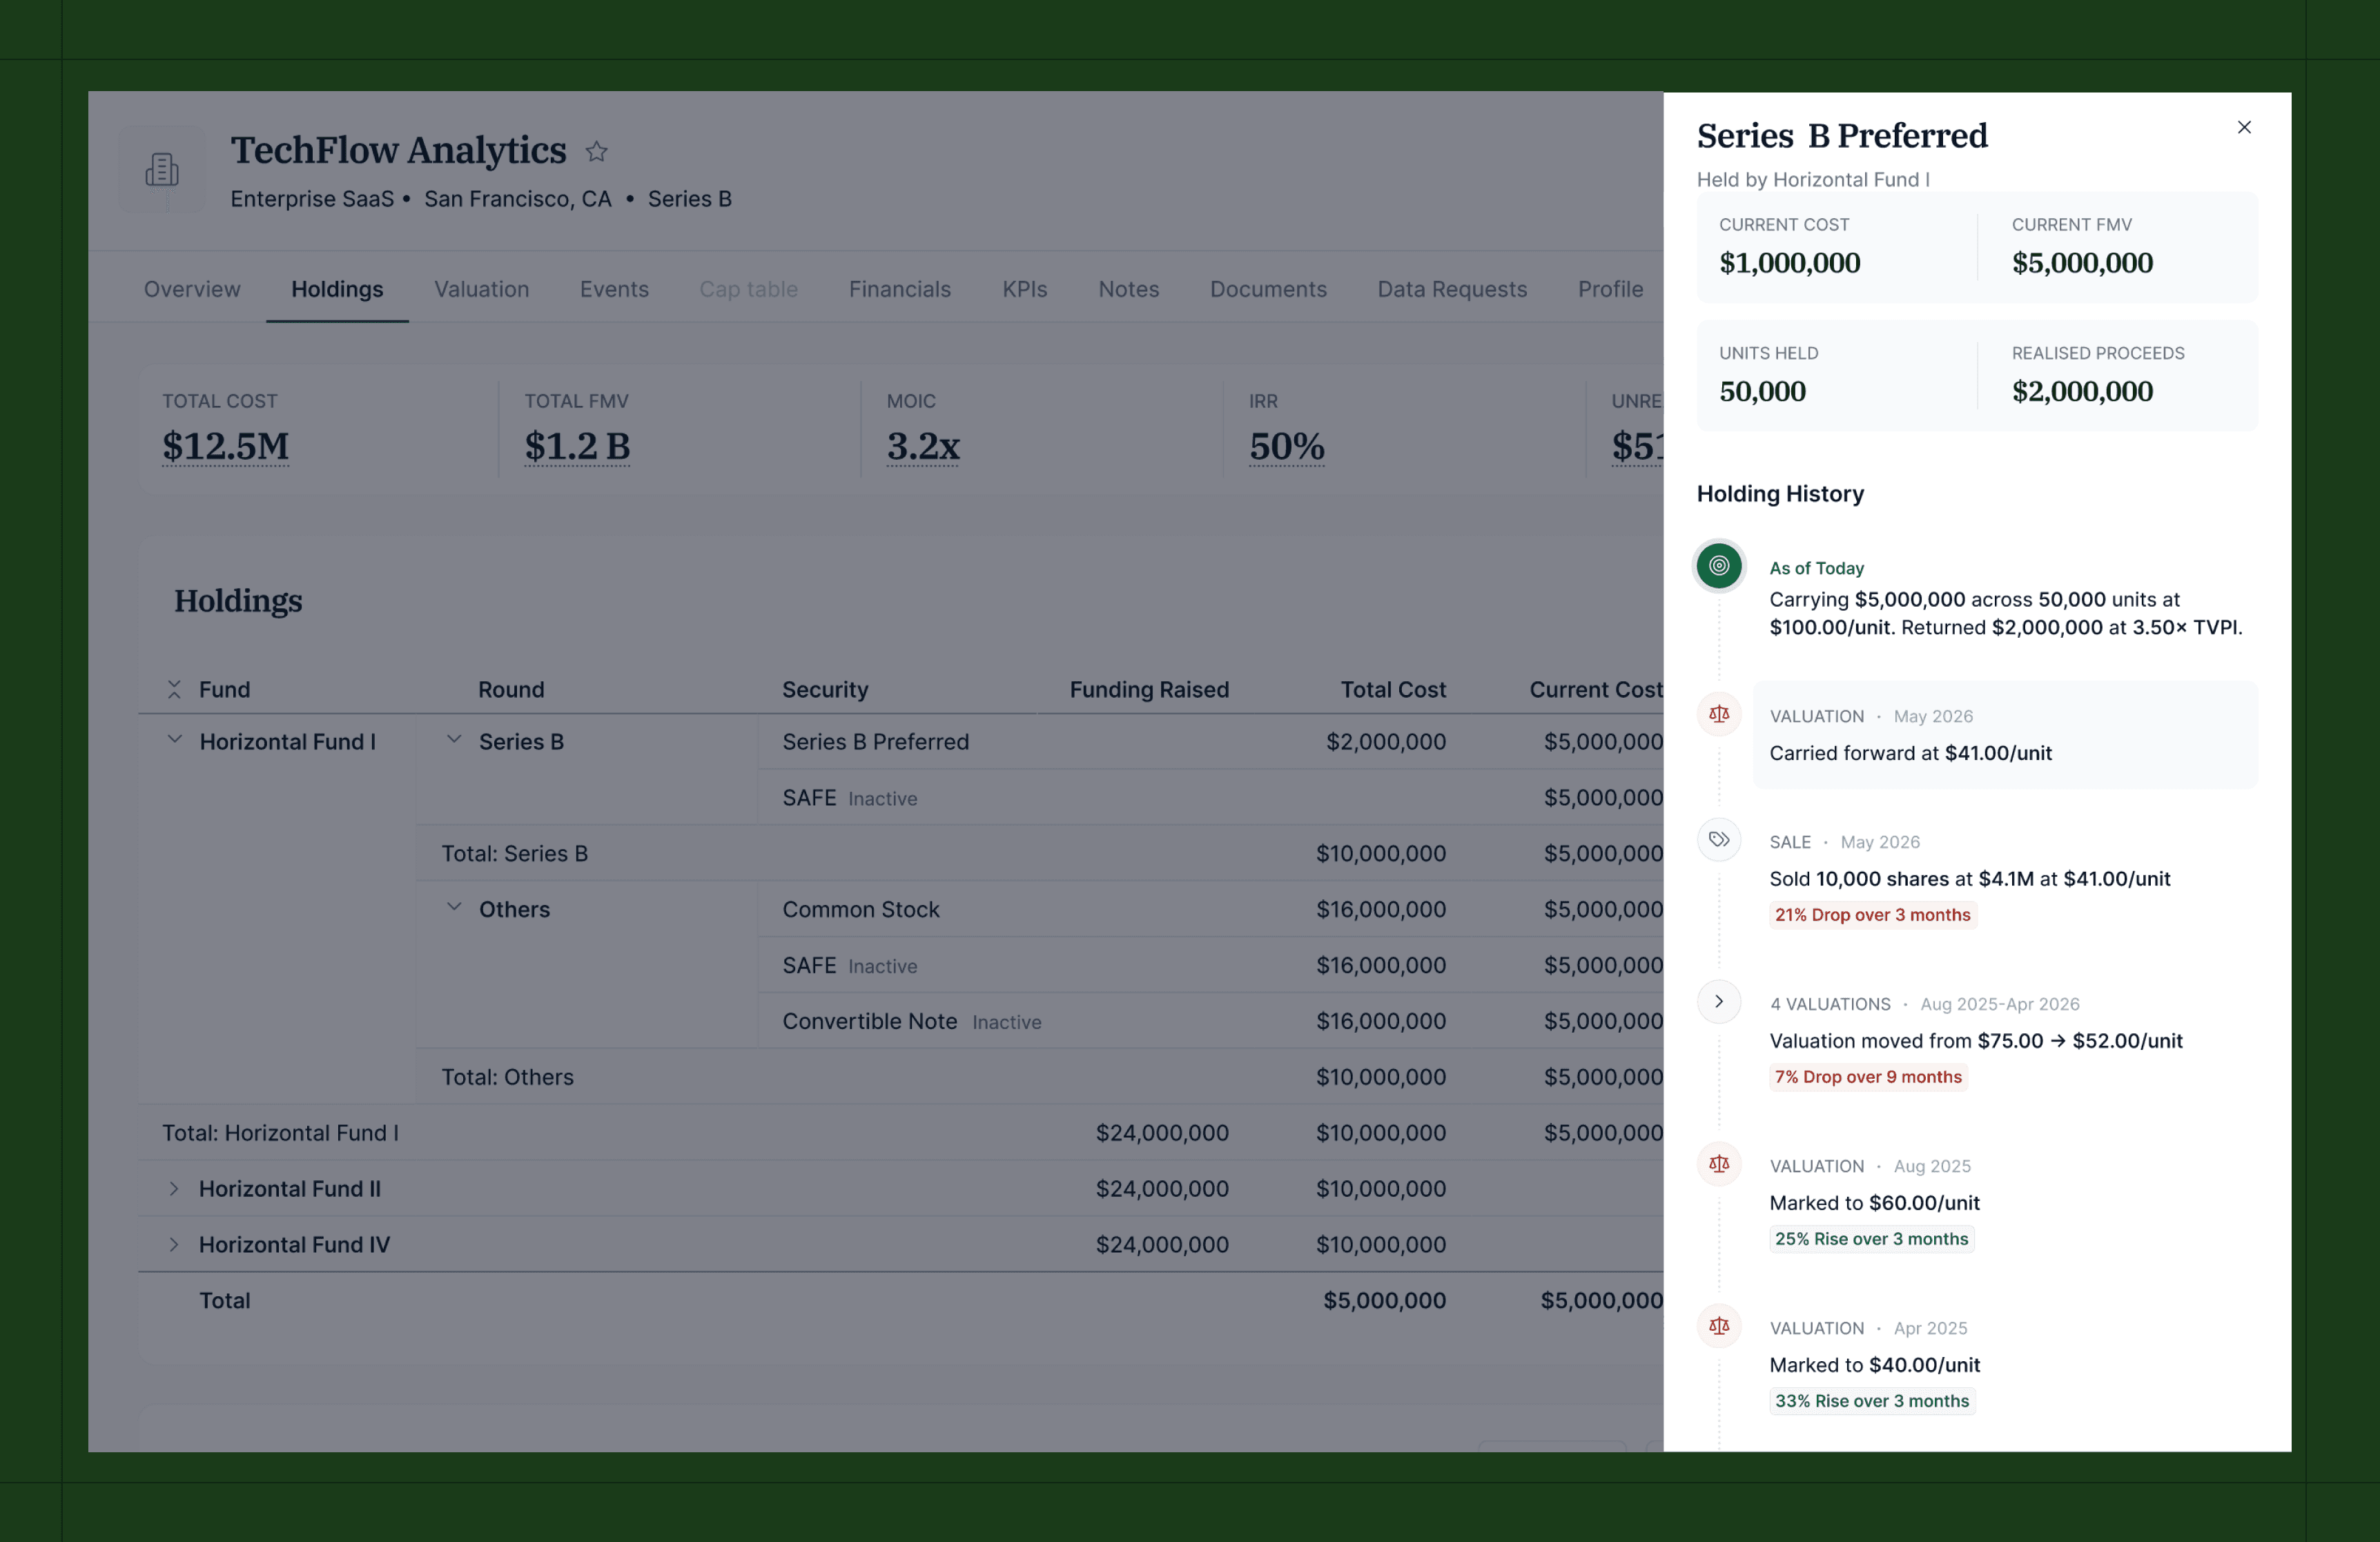The width and height of the screenshot is (2380, 1542).
Task: Click the Series B Preferred security cell
Action: coord(875,741)
